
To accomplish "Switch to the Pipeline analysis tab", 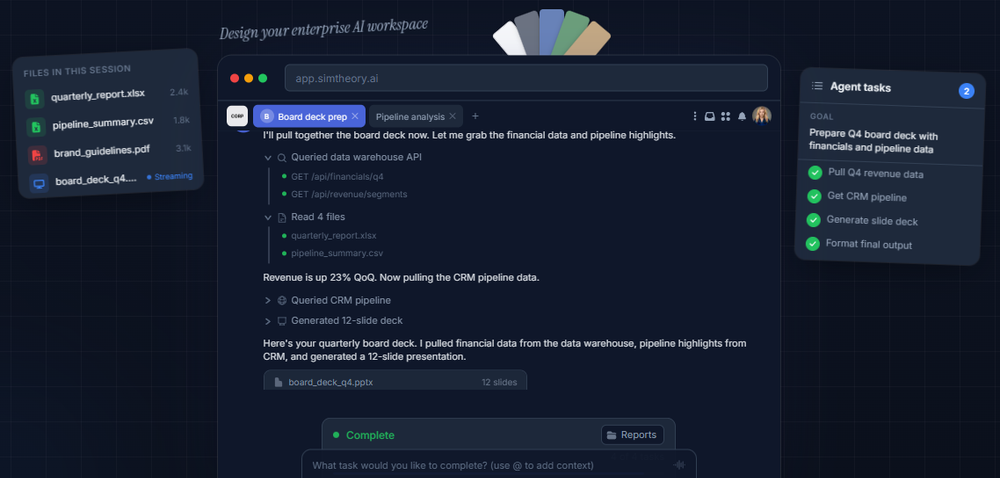I will point(410,116).
